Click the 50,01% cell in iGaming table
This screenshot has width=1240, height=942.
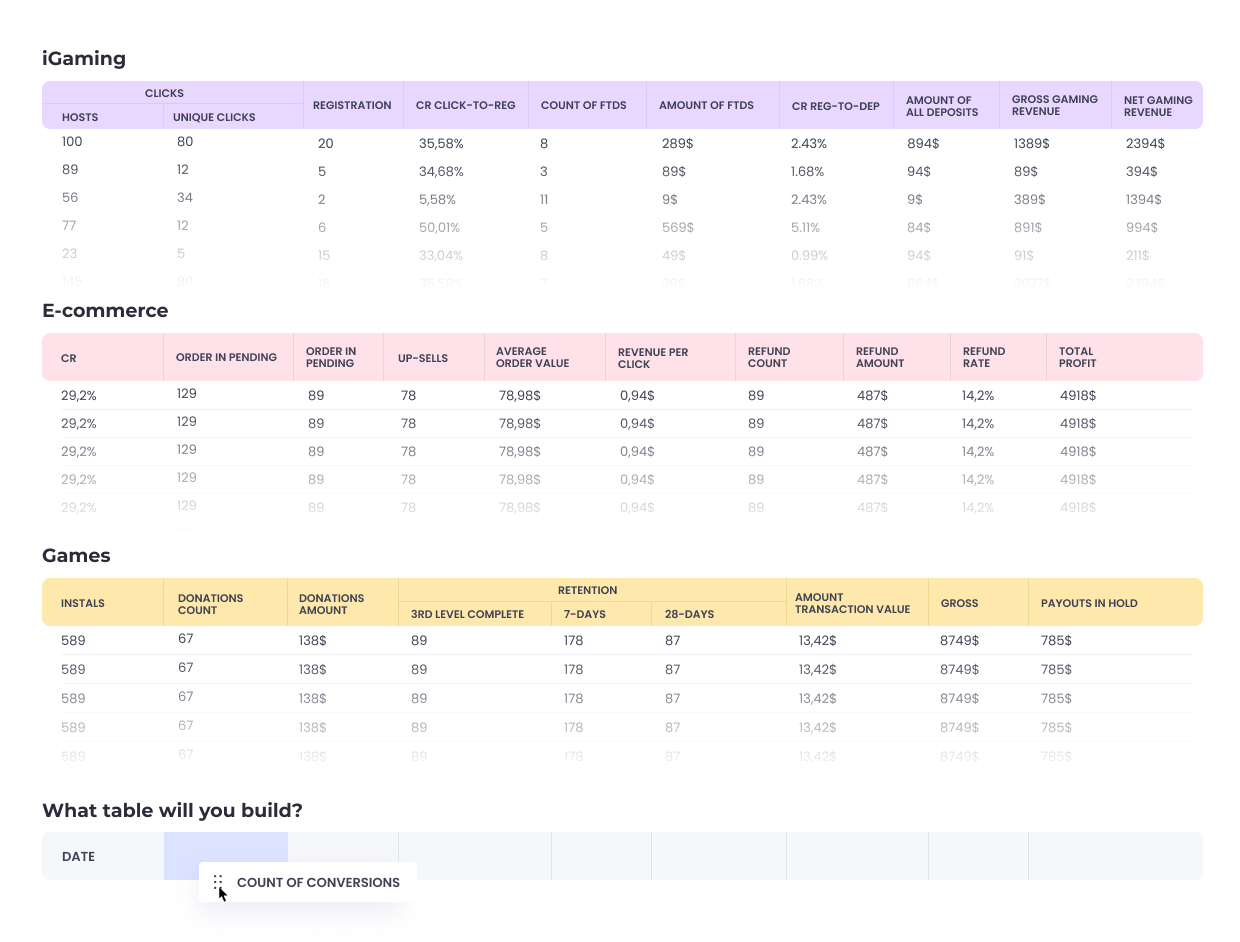pyautogui.click(x=440, y=228)
